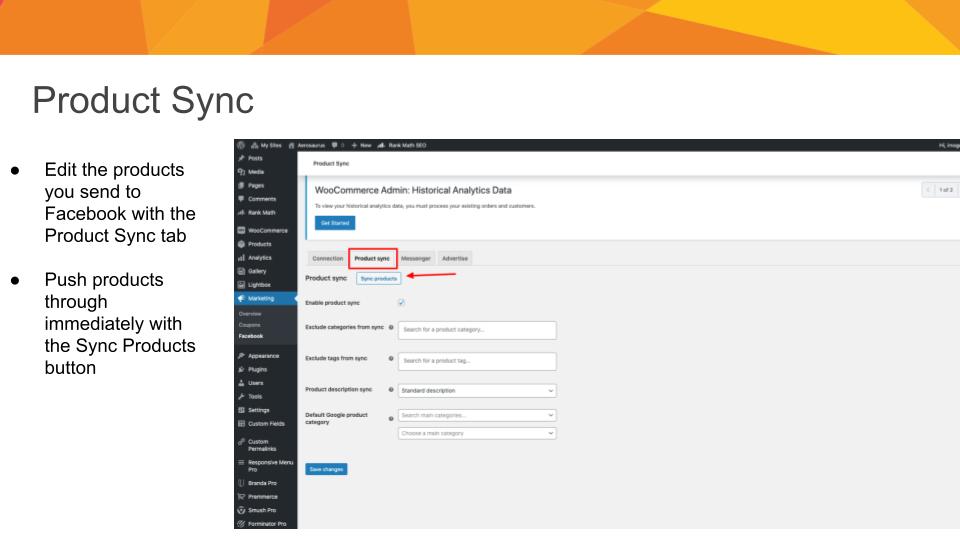960x540 pixels.
Task: Open the Choose a main category dropdown
Action: pos(477,433)
